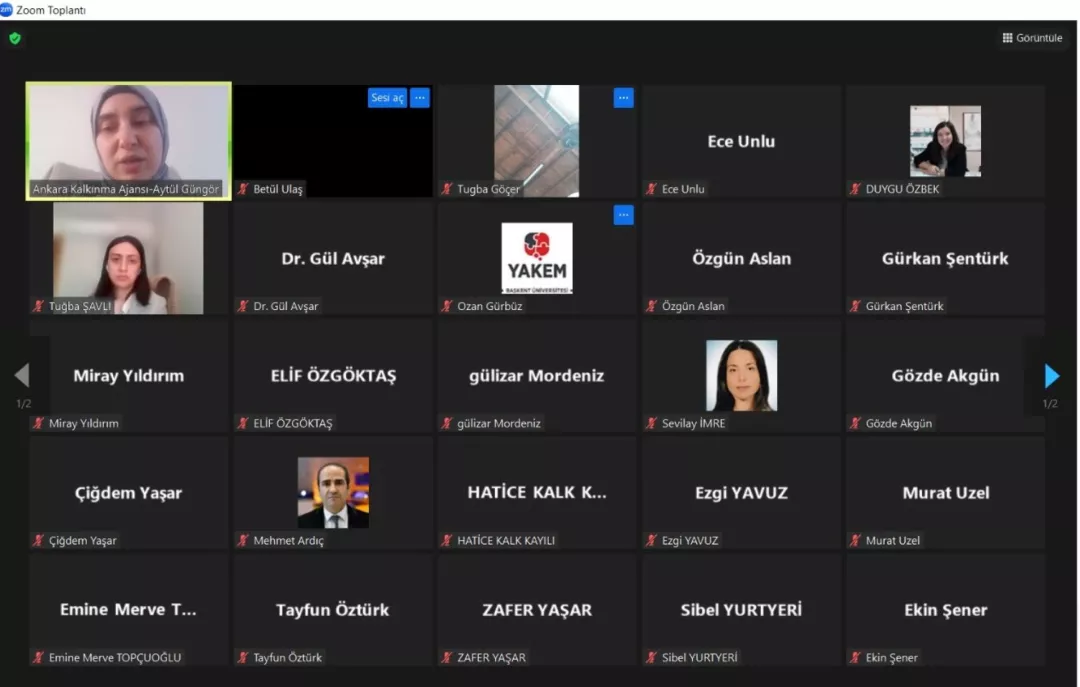1080x687 pixels.
Task: Select the Dr. Gül Avşar participant tile
Action: [x=333, y=259]
